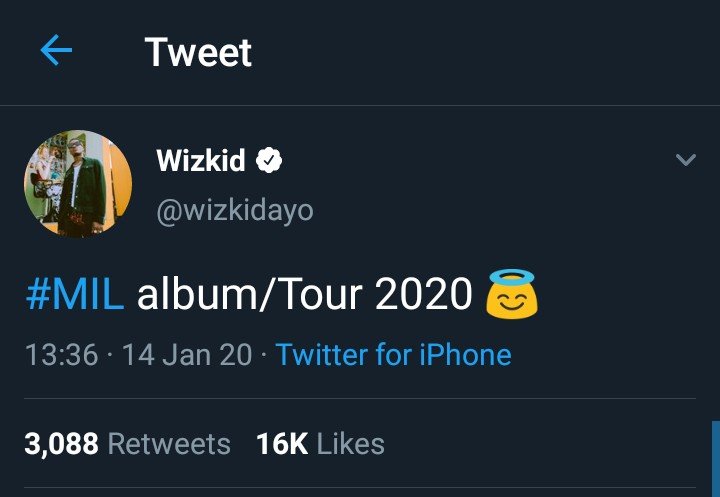View the 16K Likes list

coord(320,444)
